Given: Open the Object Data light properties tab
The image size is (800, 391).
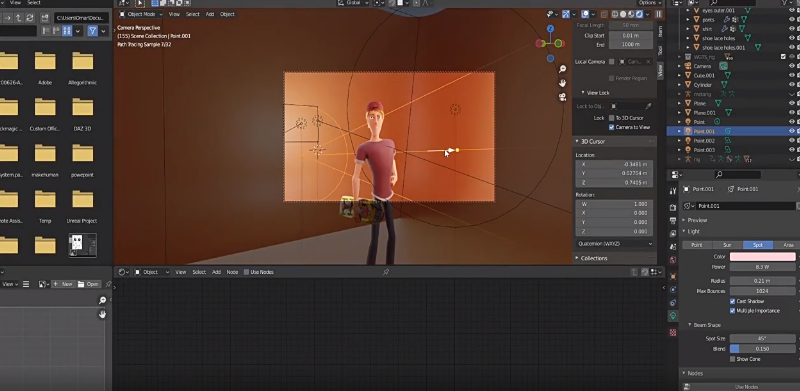Looking at the screenshot, I should pyautogui.click(x=673, y=316).
